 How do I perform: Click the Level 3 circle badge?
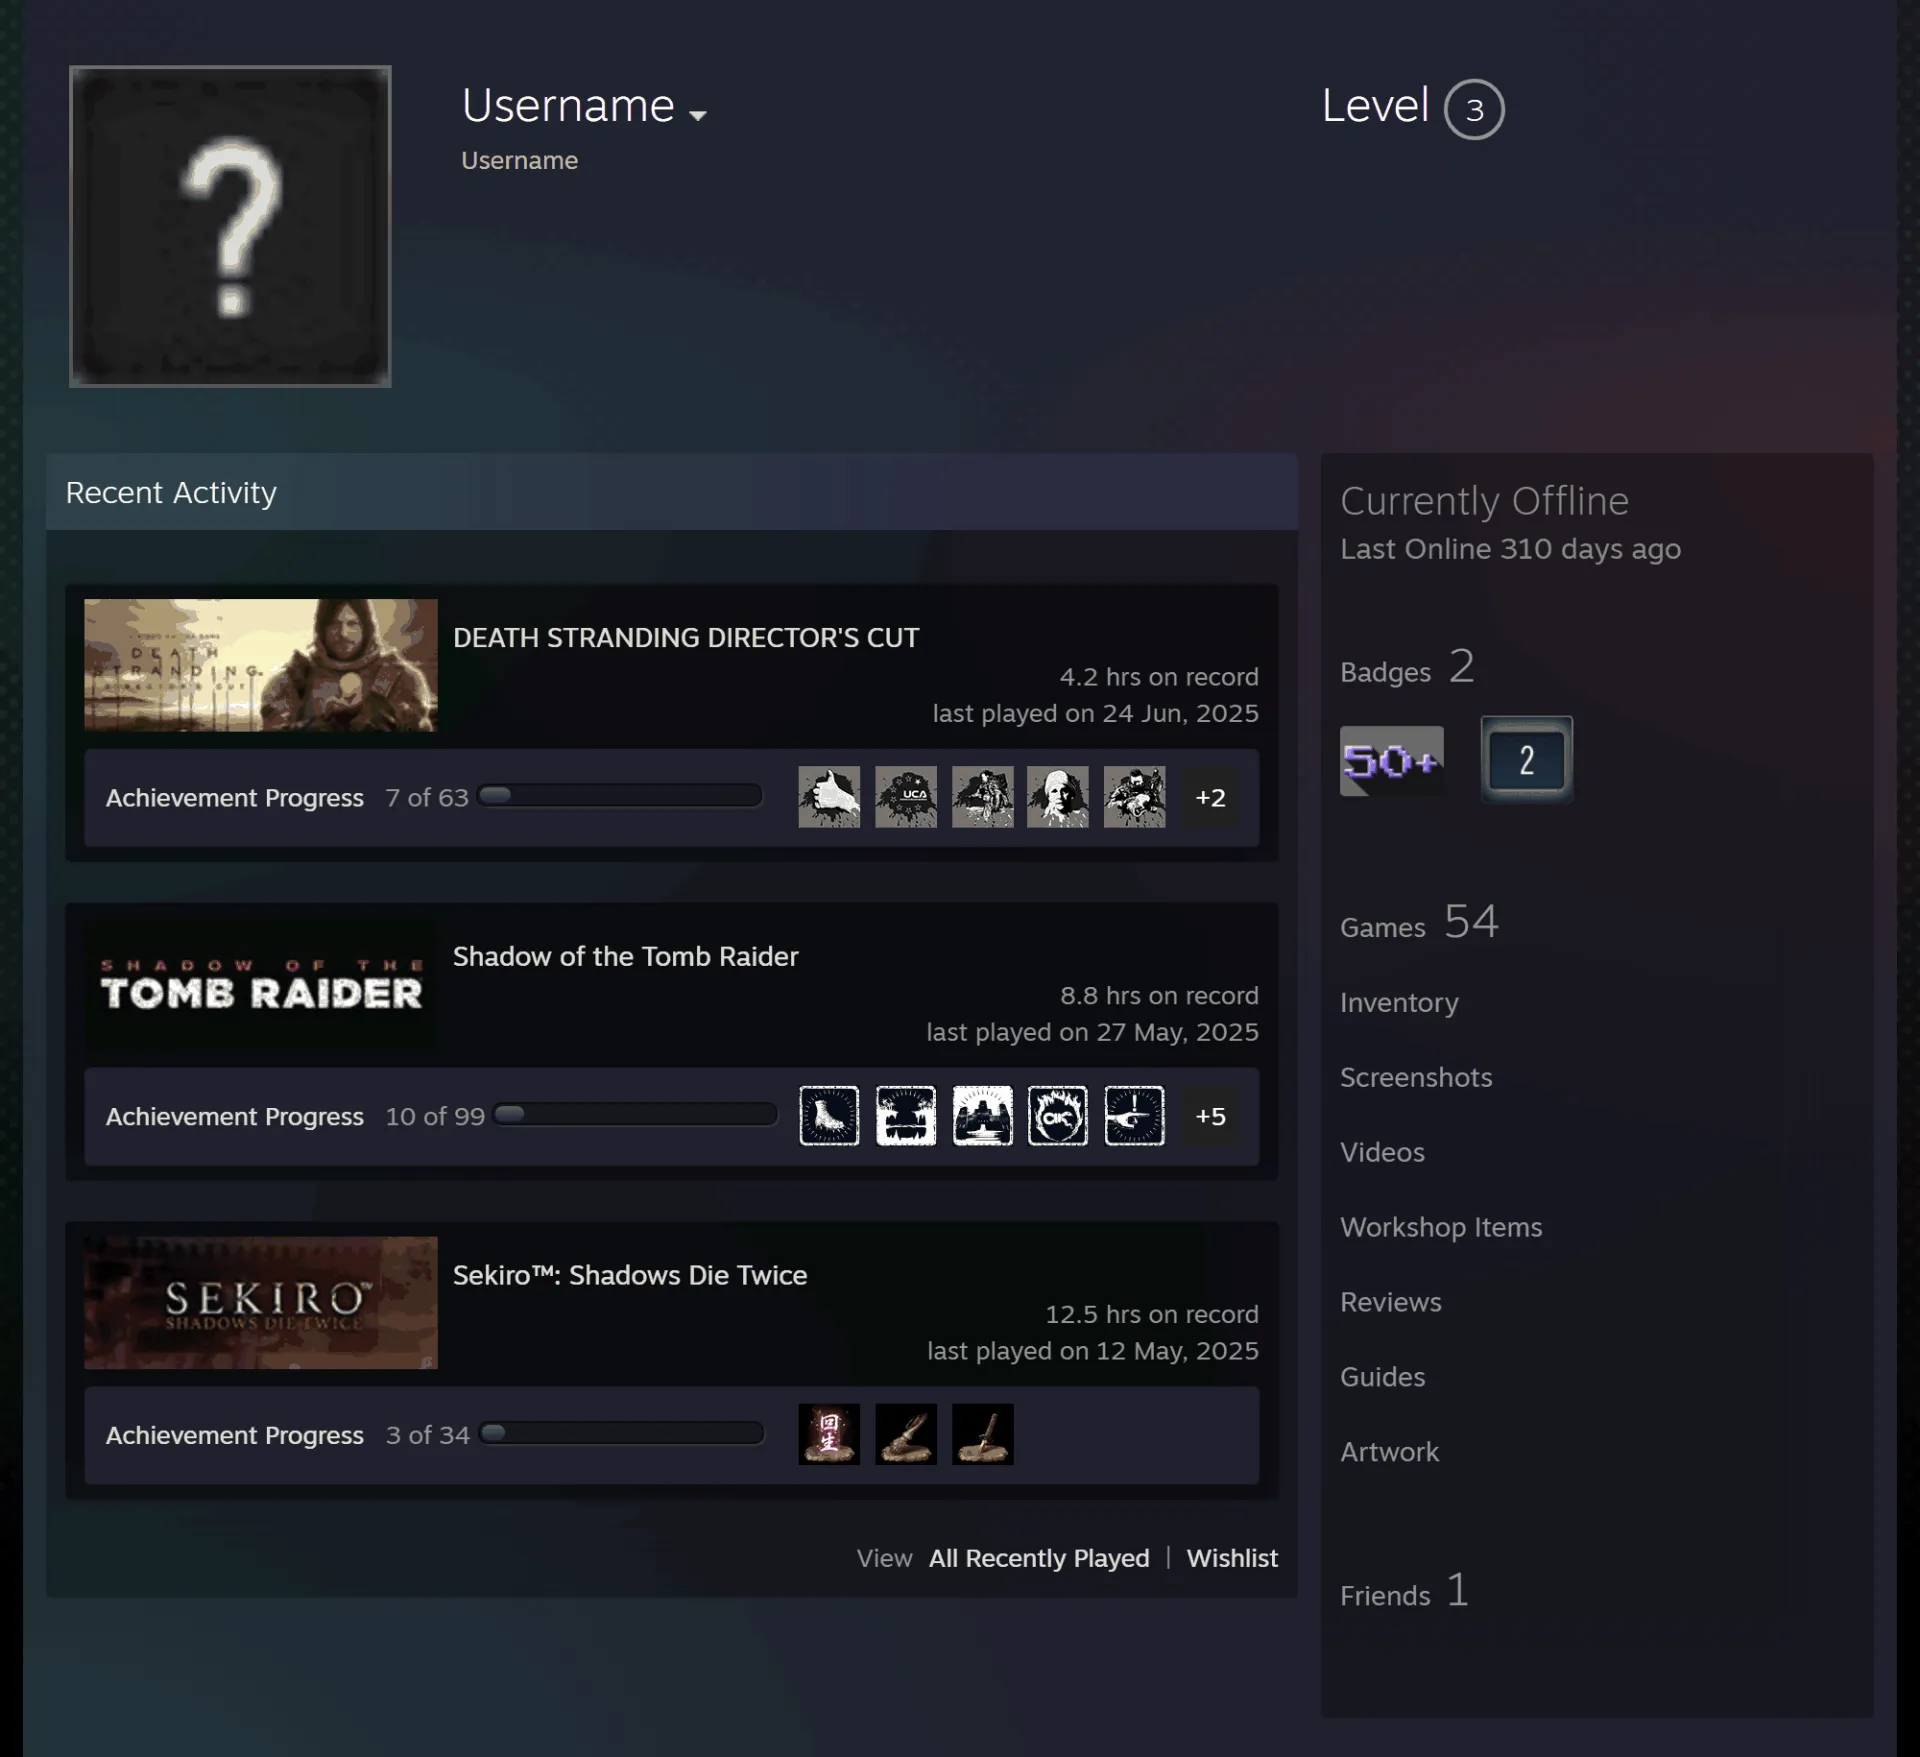pos(1474,109)
